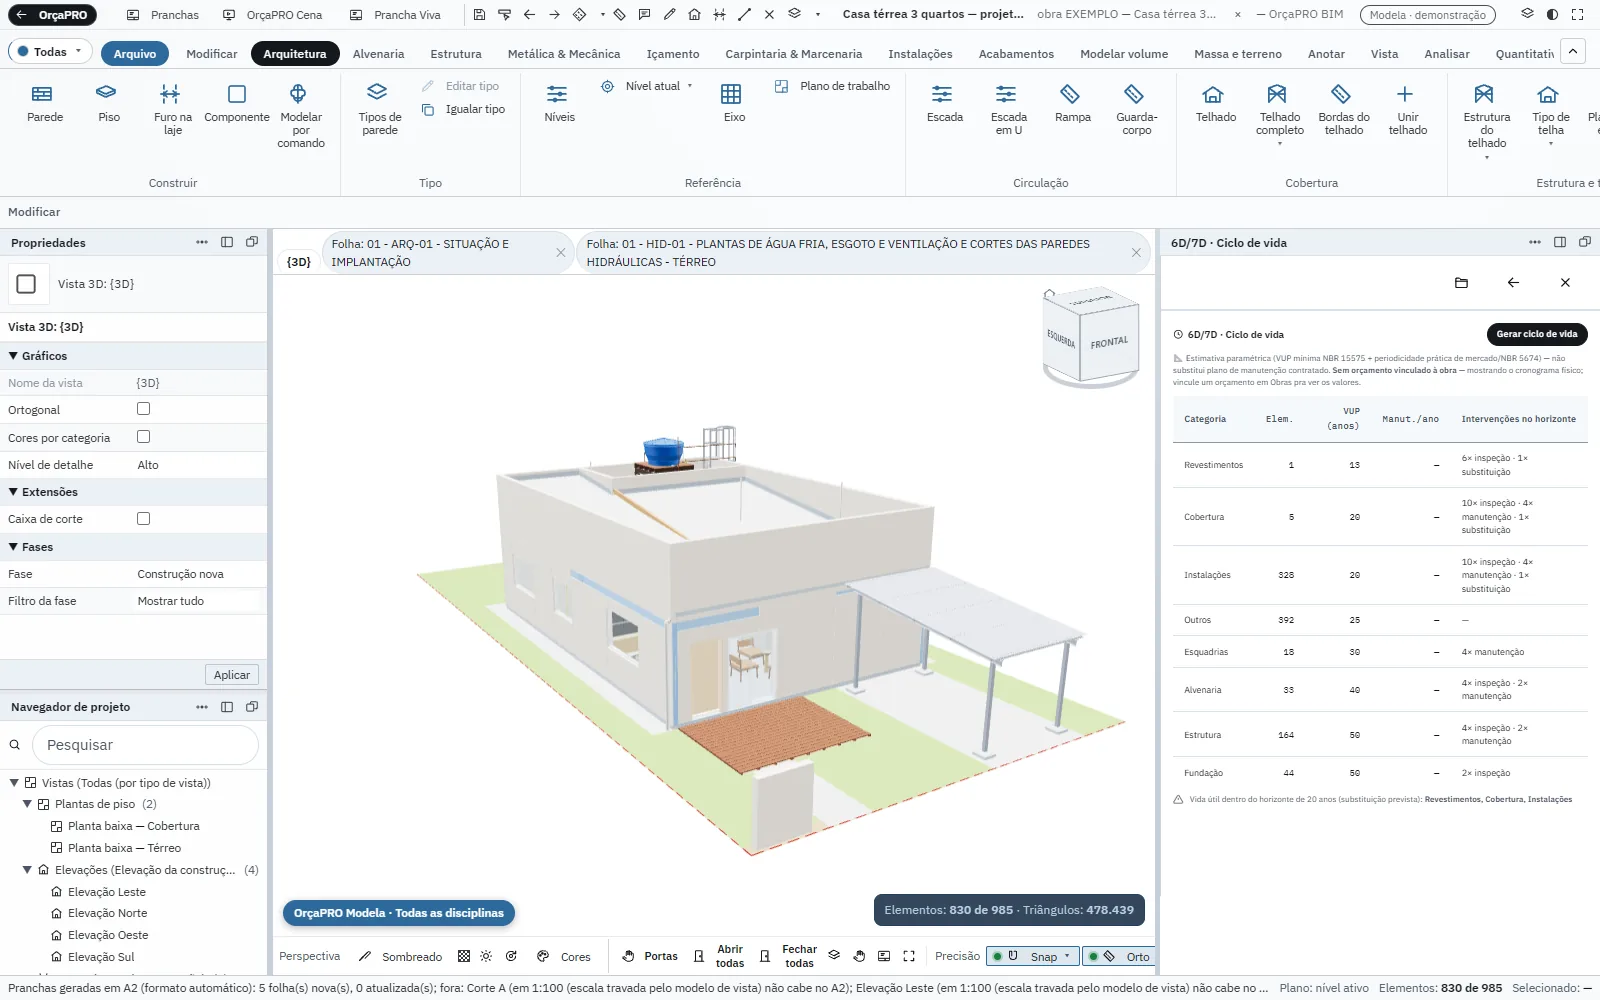Screen dimensions: 1600x1000
Task: Click the fullscreen icon in viewport bottom bar
Action: [909, 957]
